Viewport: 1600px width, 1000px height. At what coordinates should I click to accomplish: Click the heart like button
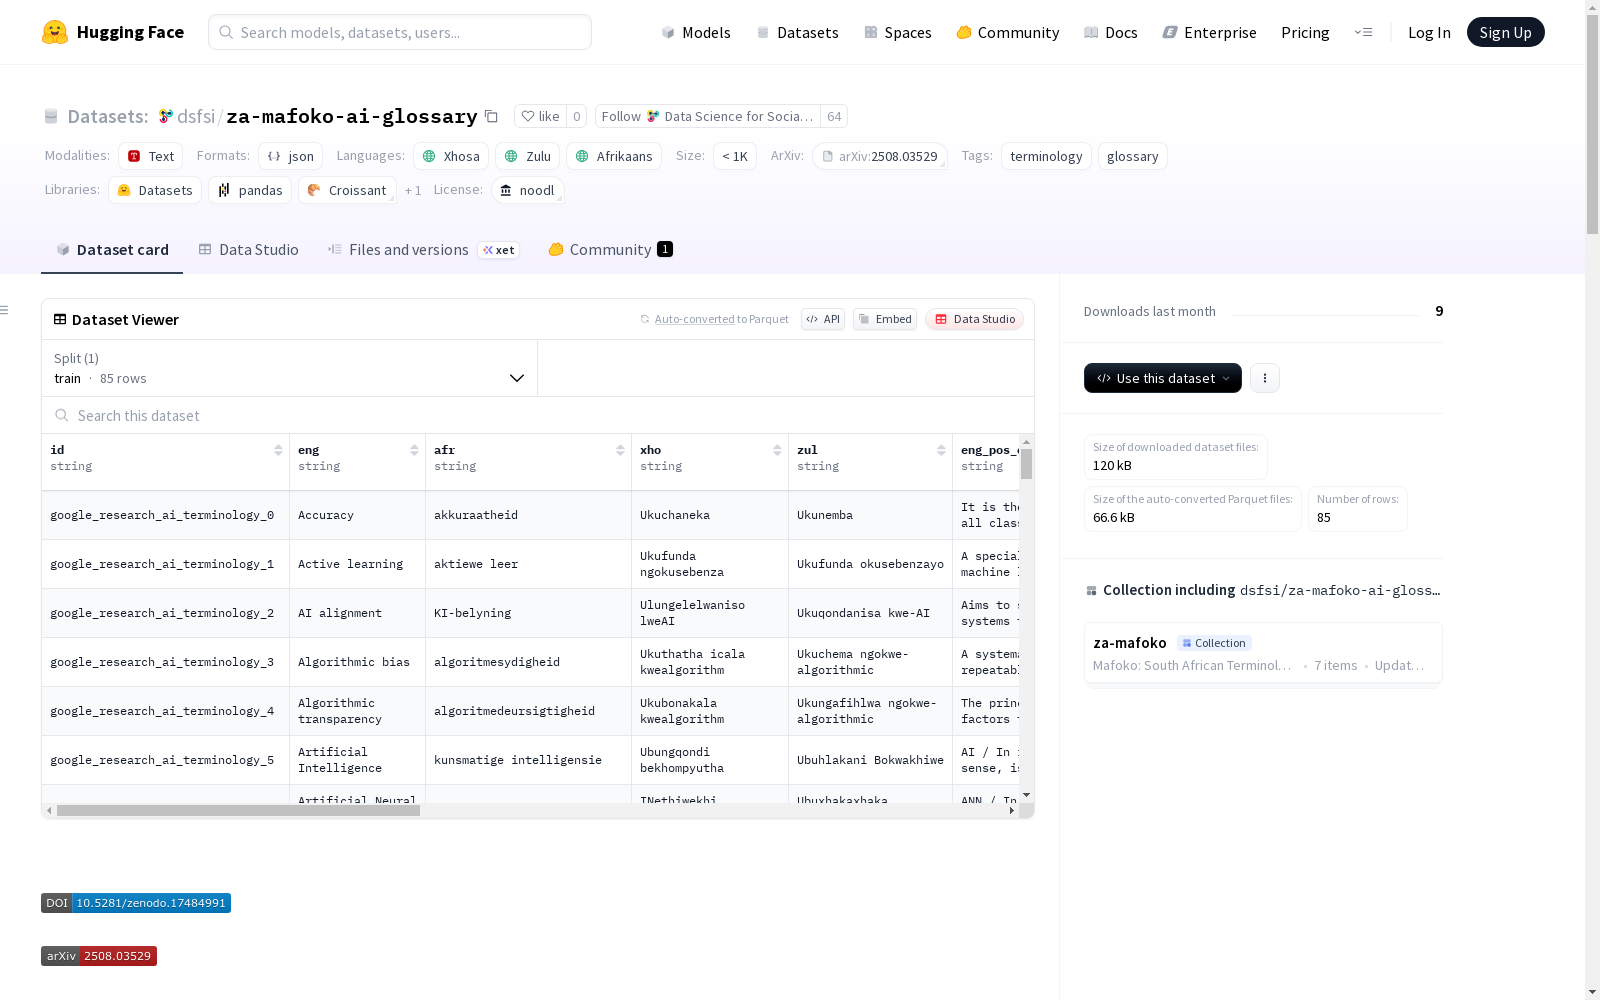click(540, 116)
